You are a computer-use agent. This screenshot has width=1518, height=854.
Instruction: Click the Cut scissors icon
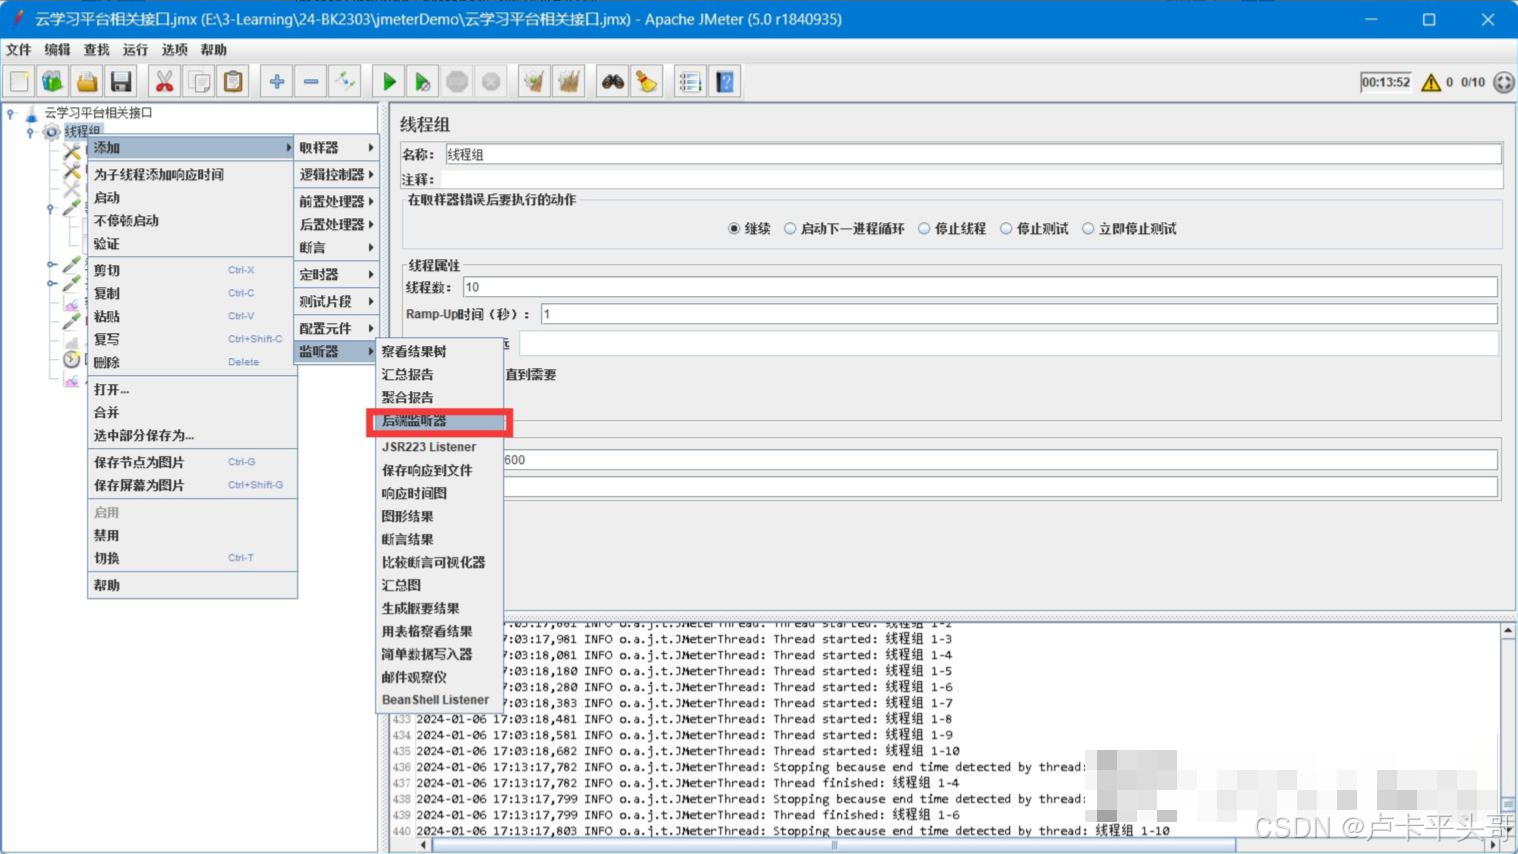[164, 82]
